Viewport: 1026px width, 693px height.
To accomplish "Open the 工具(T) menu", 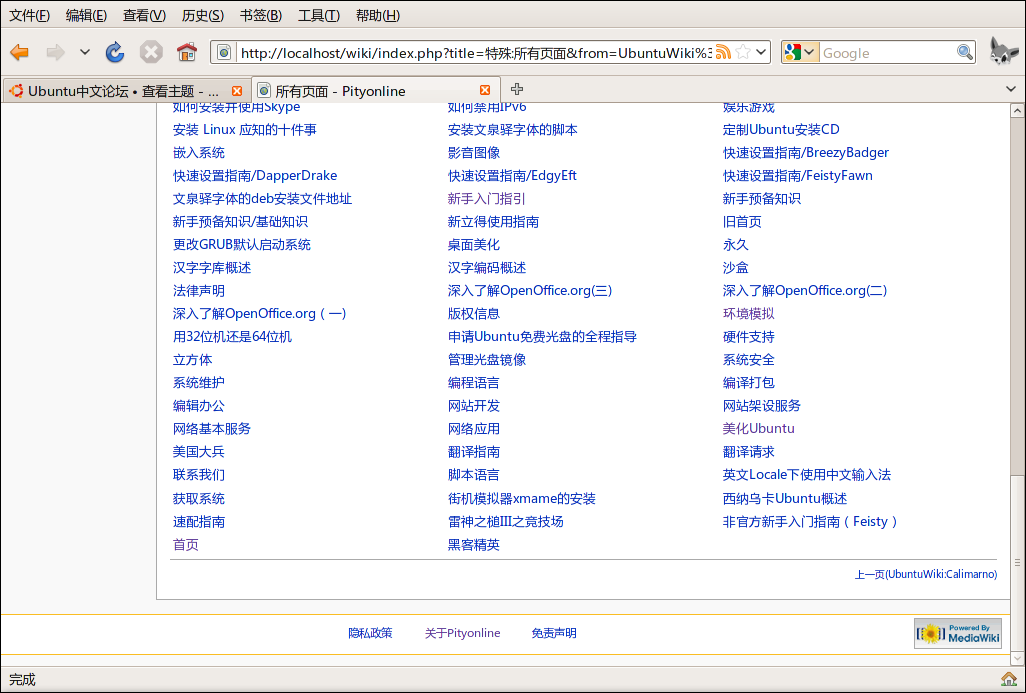I will point(319,16).
